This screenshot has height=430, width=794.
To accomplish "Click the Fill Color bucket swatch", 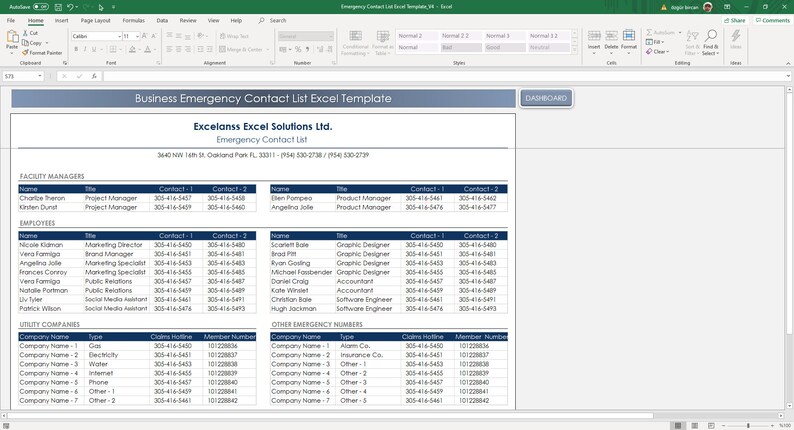I will [132, 50].
